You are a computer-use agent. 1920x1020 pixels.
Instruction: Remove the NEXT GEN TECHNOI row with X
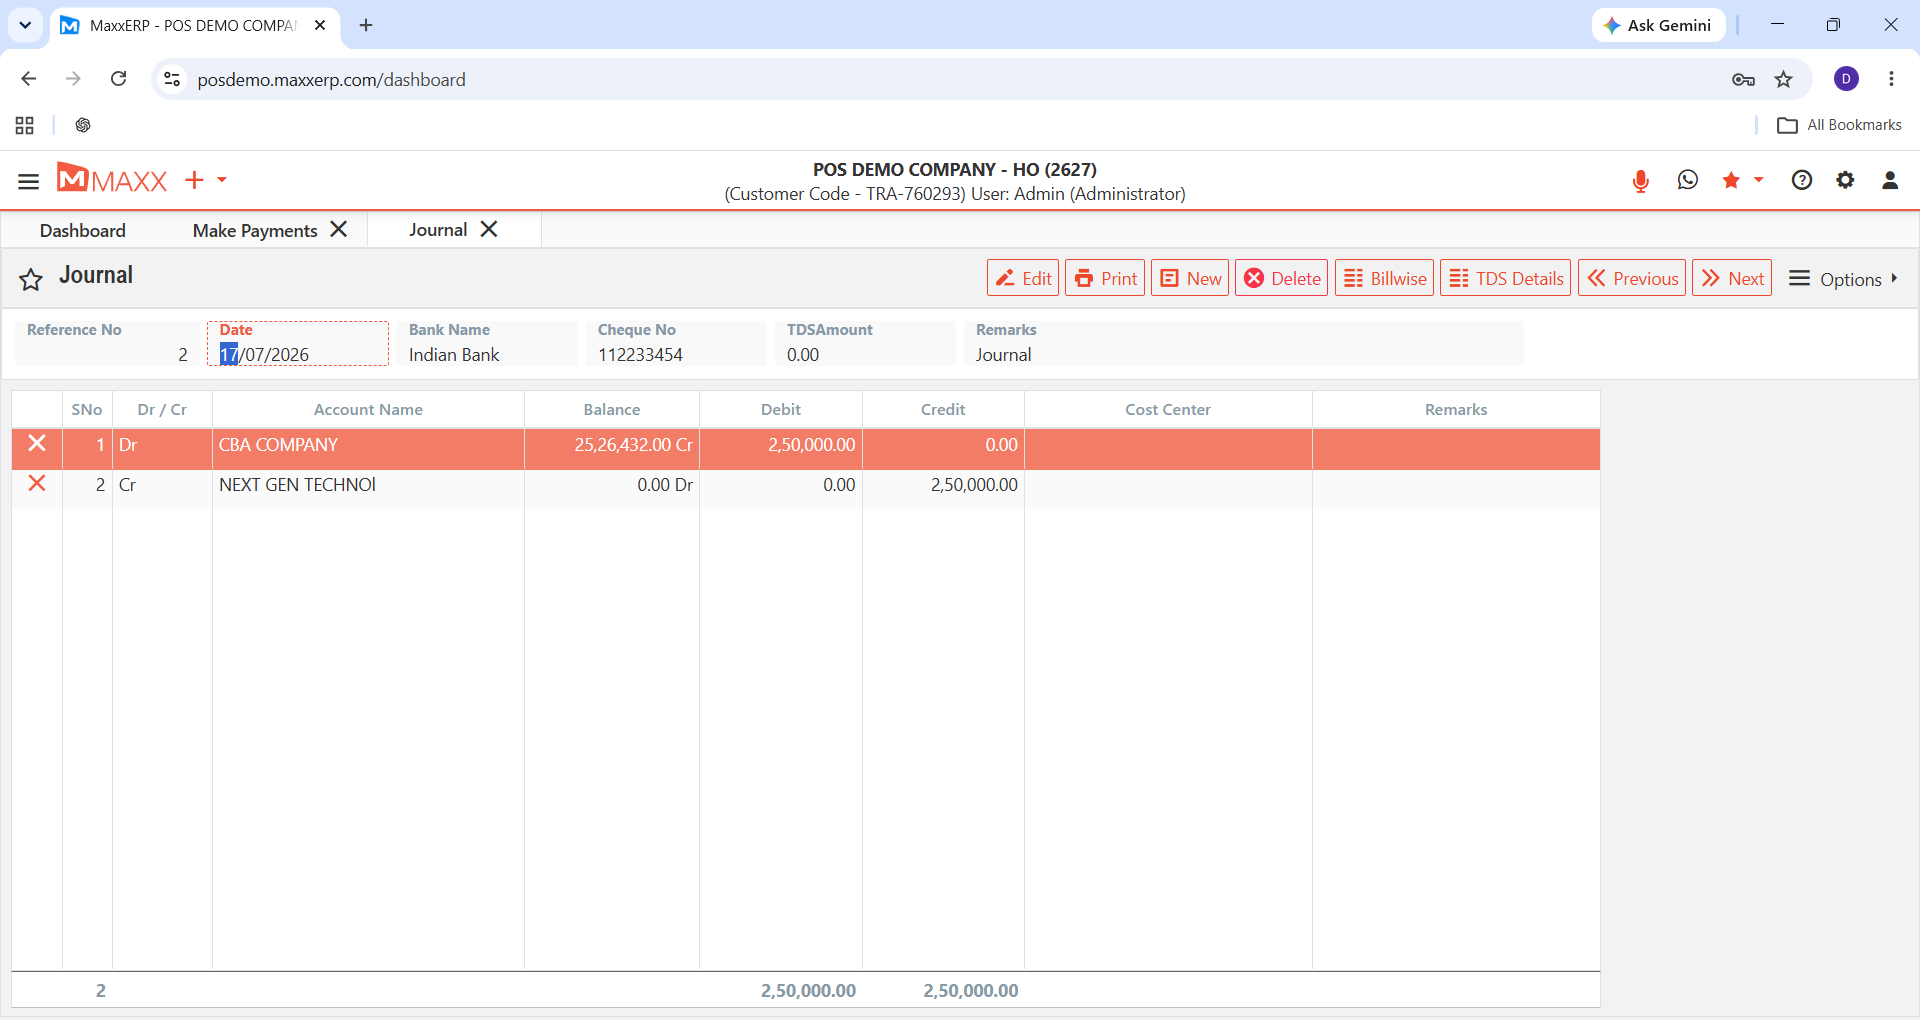[x=37, y=483]
